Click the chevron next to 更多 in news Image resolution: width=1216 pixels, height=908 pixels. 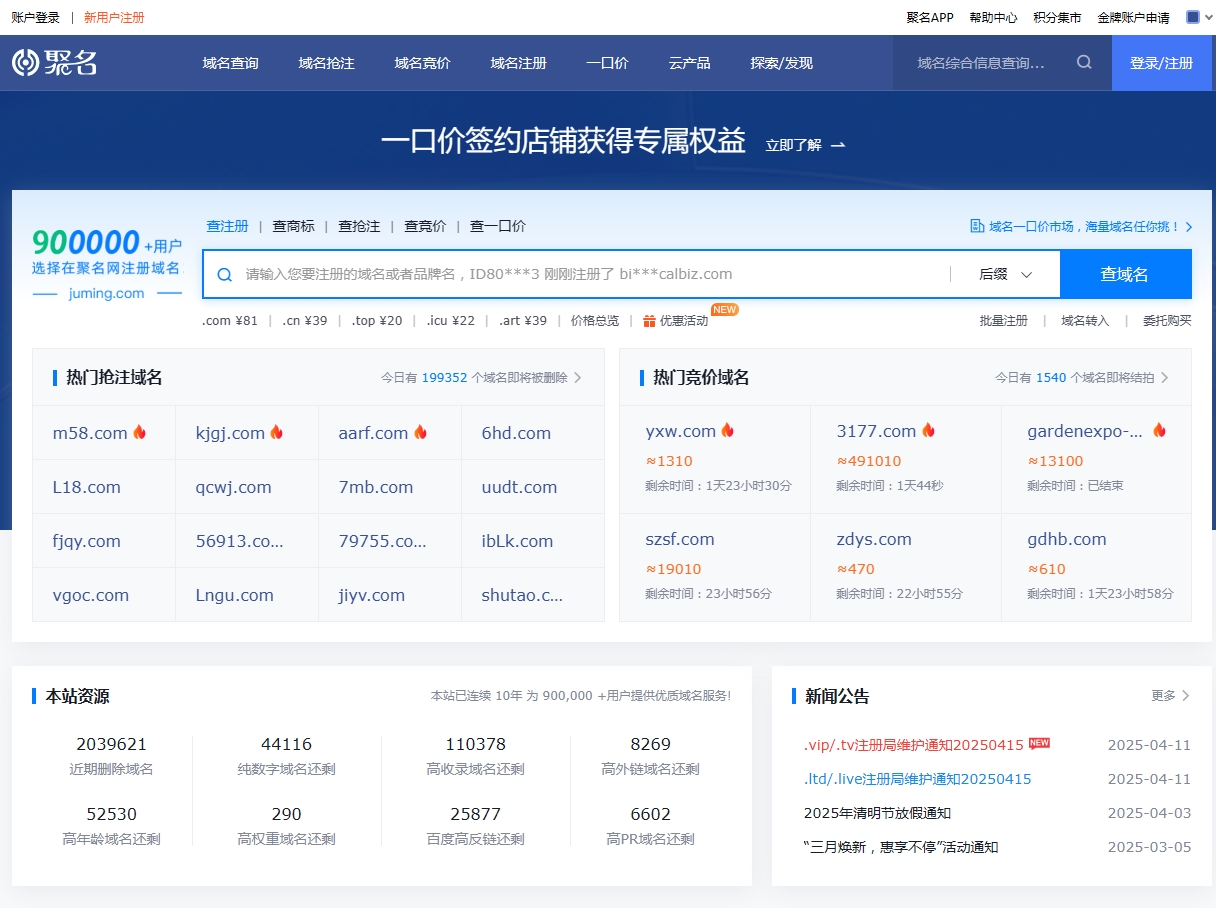[1186, 695]
